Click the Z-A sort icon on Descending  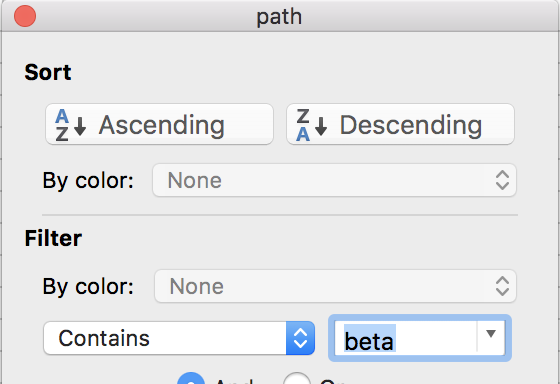(311, 125)
